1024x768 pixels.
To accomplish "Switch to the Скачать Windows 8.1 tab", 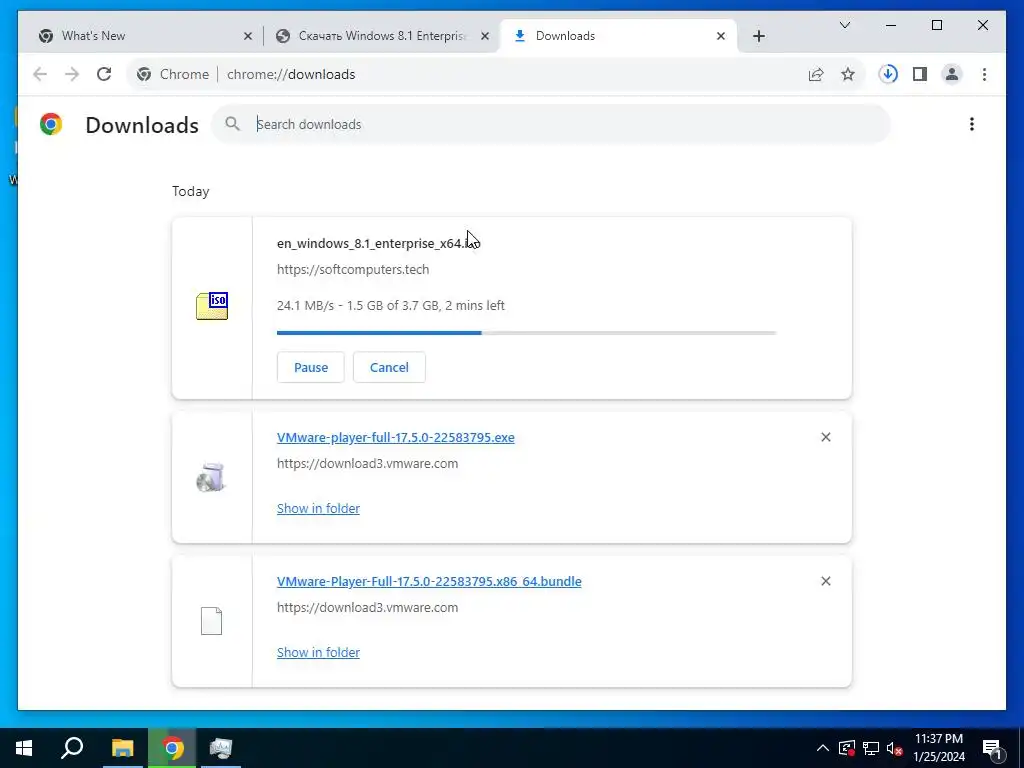I will coord(381,36).
